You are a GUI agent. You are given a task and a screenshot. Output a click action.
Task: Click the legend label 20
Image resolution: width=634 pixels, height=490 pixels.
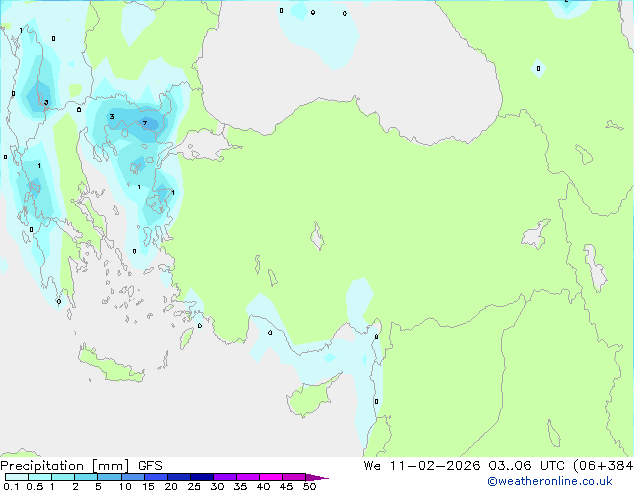171,486
